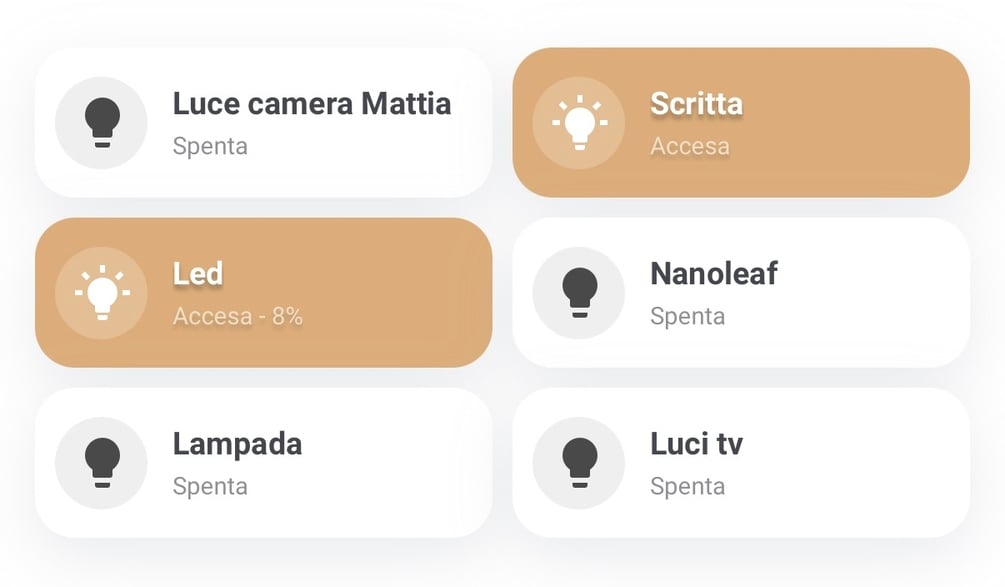Click the "Spenta" status under Luci tv

pyautogui.click(x=687, y=486)
